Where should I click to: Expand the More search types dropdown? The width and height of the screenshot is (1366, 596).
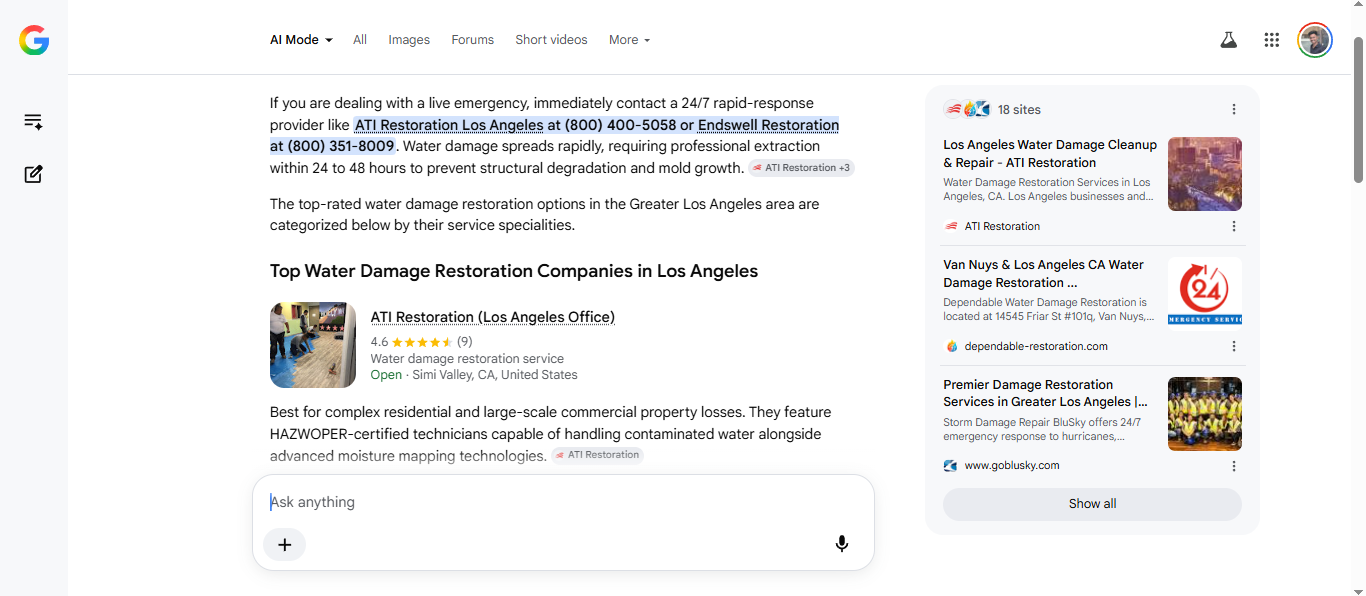(630, 40)
